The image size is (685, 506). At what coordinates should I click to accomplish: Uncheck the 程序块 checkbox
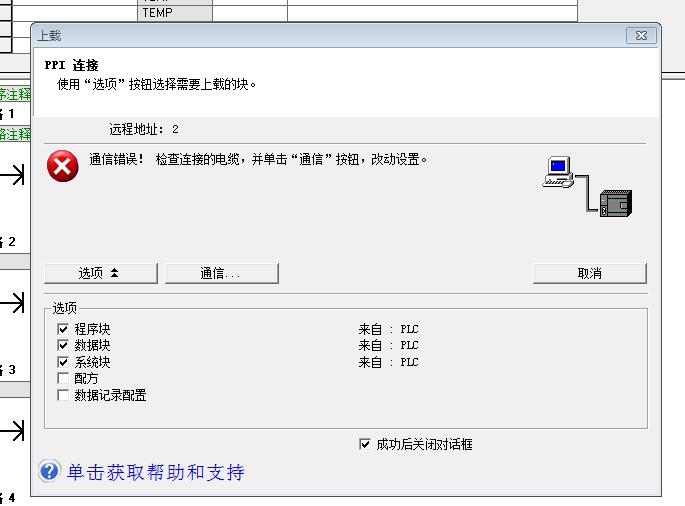coord(64,329)
